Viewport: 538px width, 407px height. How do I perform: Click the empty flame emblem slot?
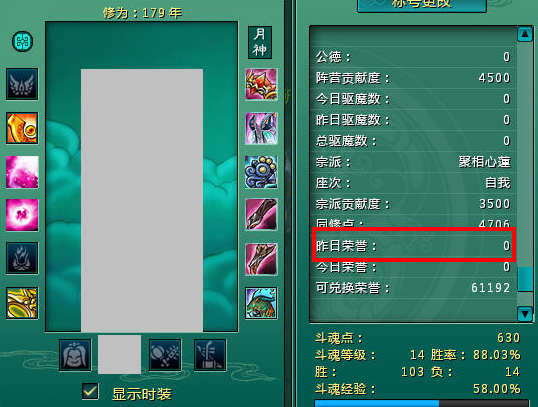[22, 258]
